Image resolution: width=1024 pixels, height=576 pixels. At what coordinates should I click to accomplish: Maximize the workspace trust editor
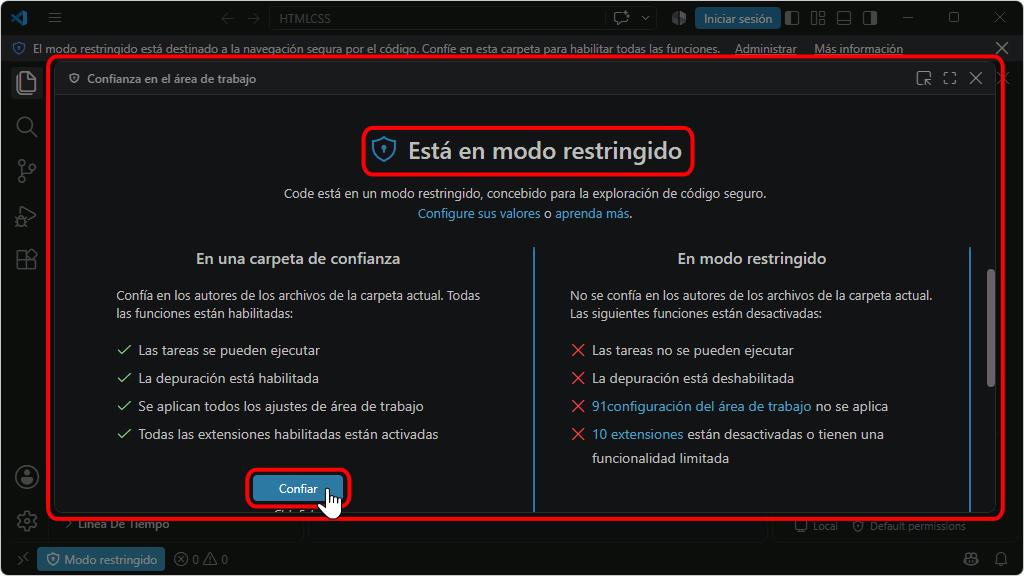(x=950, y=78)
